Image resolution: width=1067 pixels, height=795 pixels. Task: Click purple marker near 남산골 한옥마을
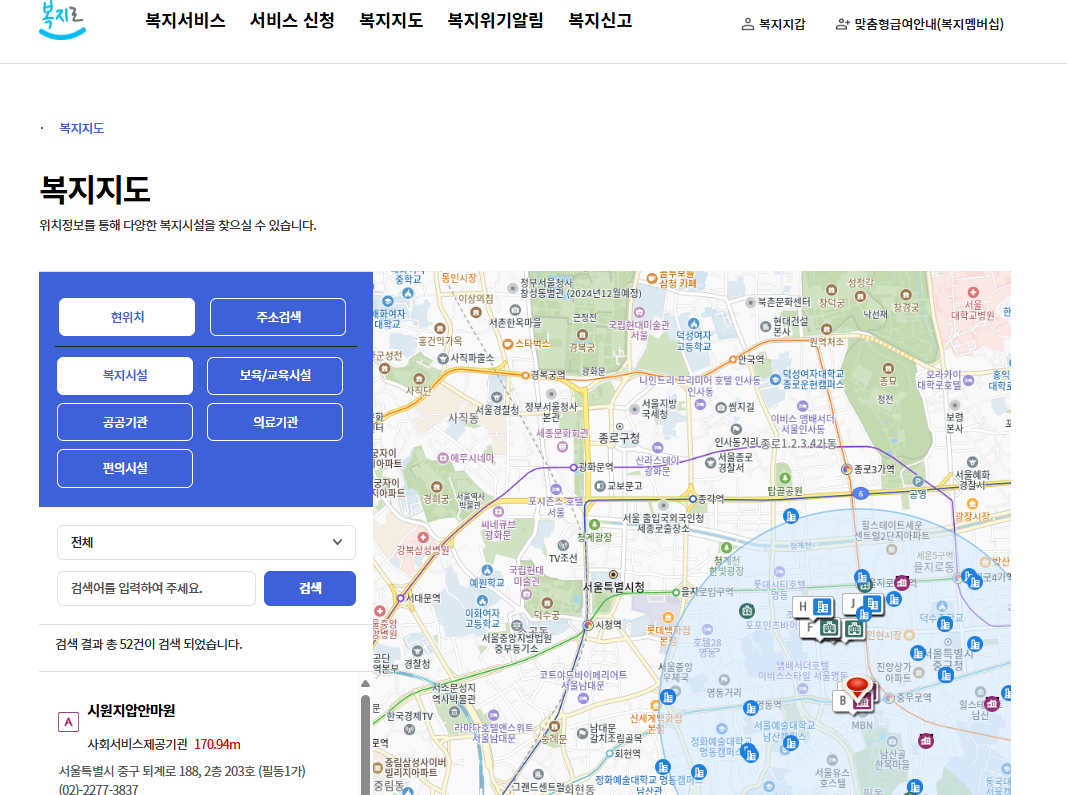925,740
